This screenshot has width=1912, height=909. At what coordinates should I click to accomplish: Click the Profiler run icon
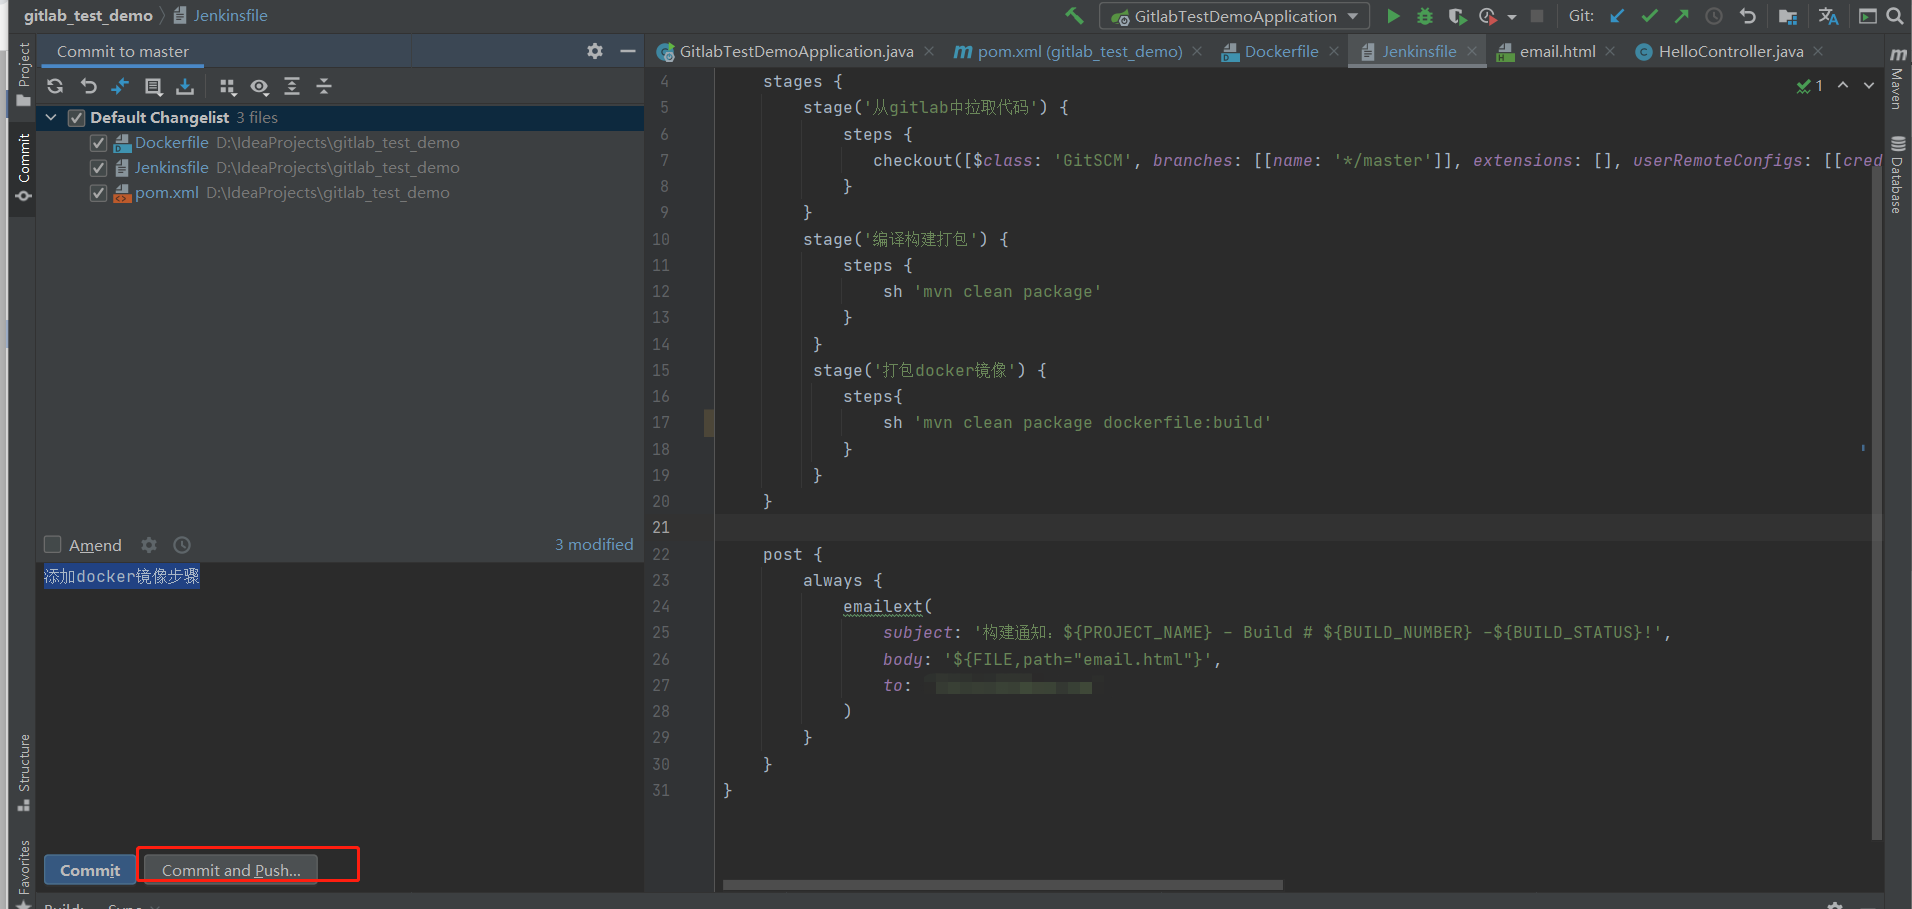[1488, 16]
